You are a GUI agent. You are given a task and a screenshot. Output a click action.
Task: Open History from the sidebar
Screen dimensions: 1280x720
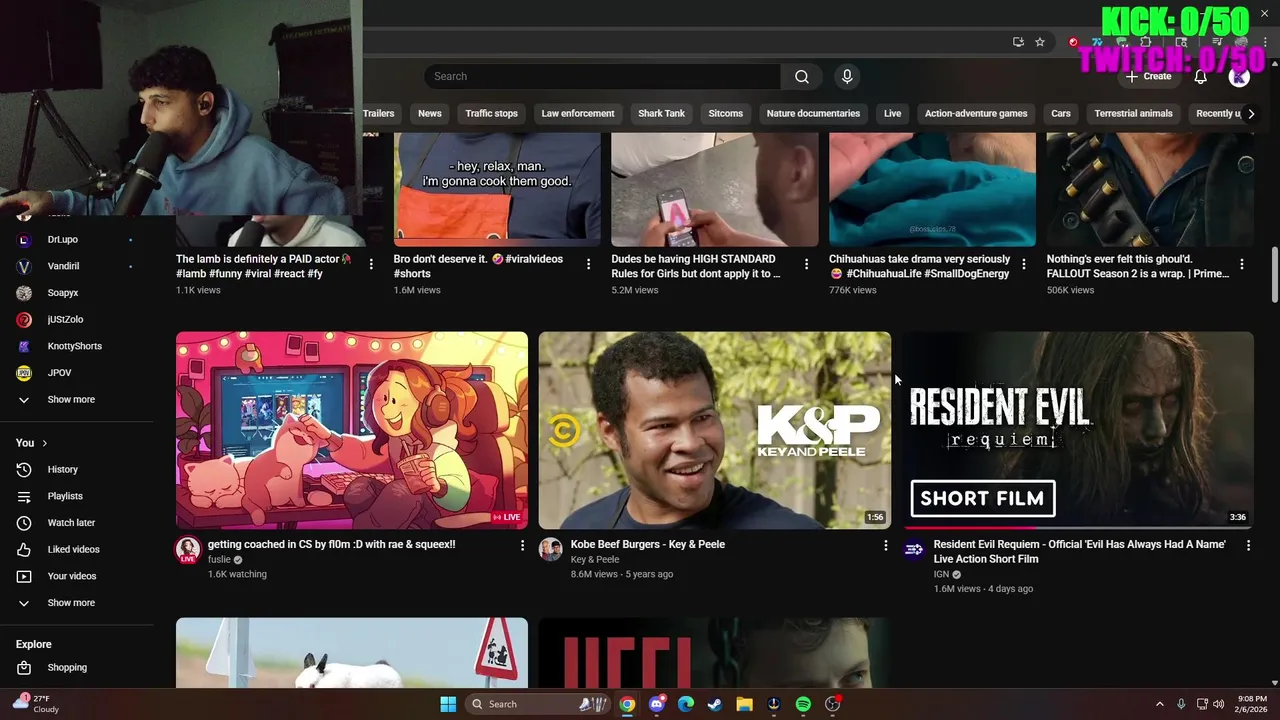[x=62, y=469]
